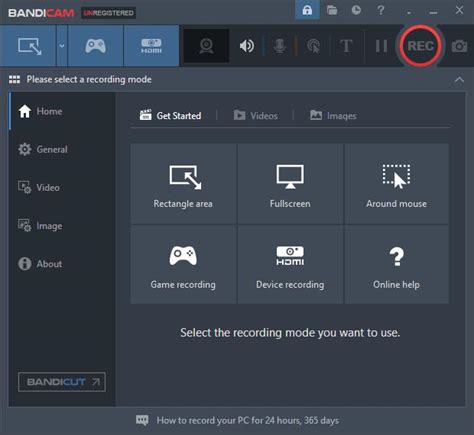
Task: Switch to the game recording mode toolbar icon
Action: point(96,46)
